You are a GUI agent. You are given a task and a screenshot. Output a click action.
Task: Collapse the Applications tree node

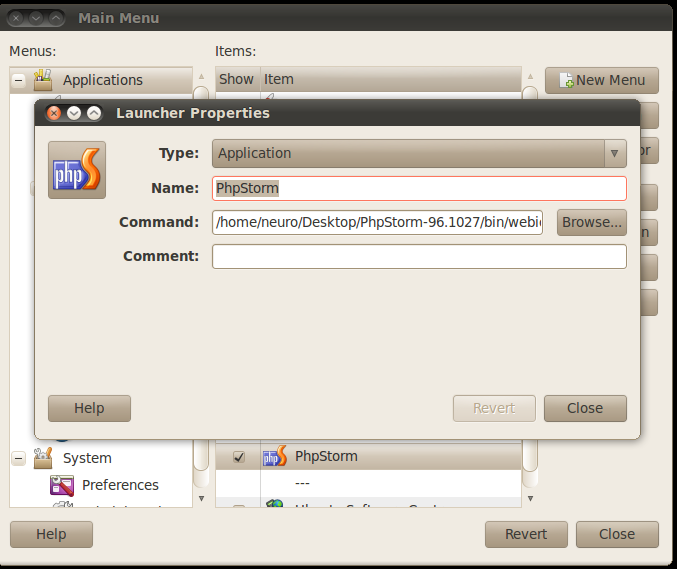[x=19, y=80]
